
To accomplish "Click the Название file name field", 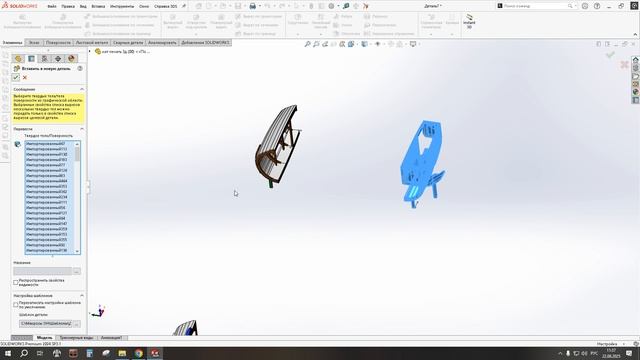I will [x=42, y=271].
